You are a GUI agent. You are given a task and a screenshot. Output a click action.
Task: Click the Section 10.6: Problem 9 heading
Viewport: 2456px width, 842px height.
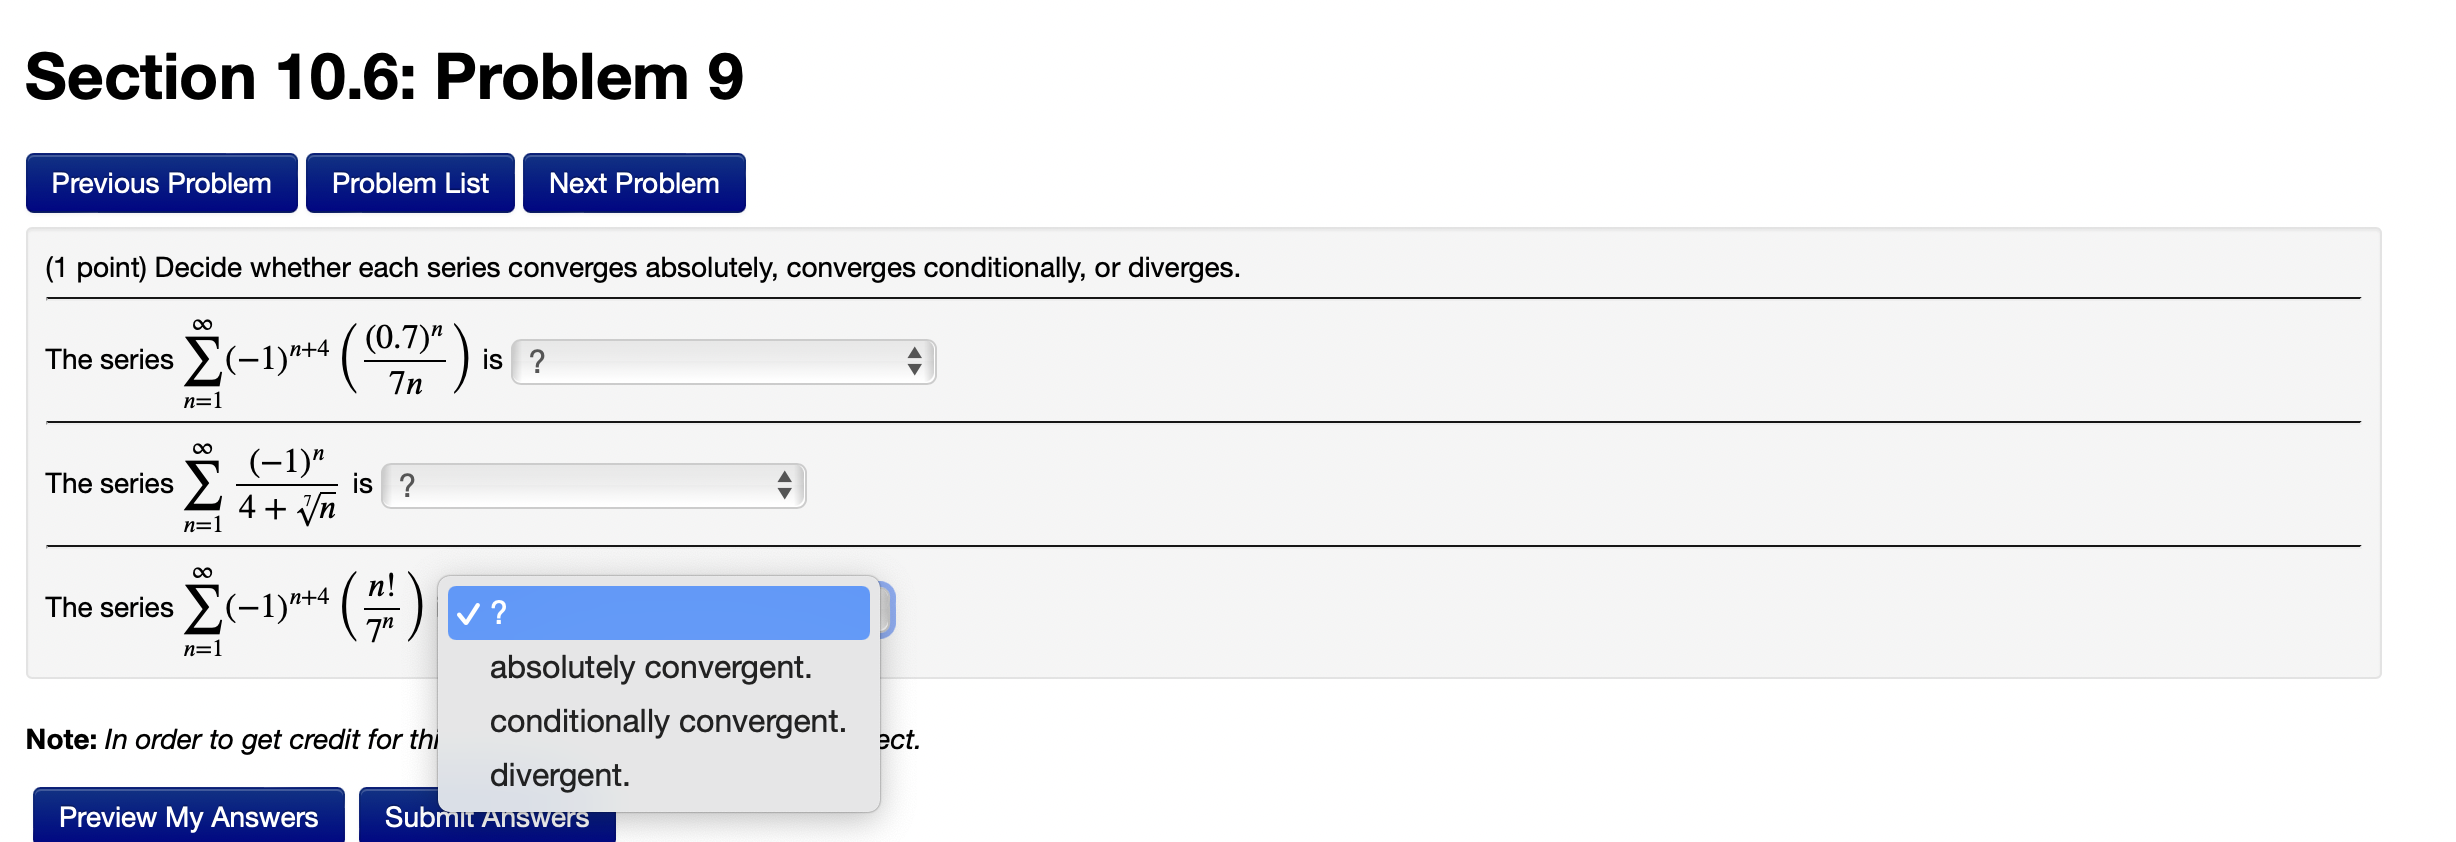383,75
